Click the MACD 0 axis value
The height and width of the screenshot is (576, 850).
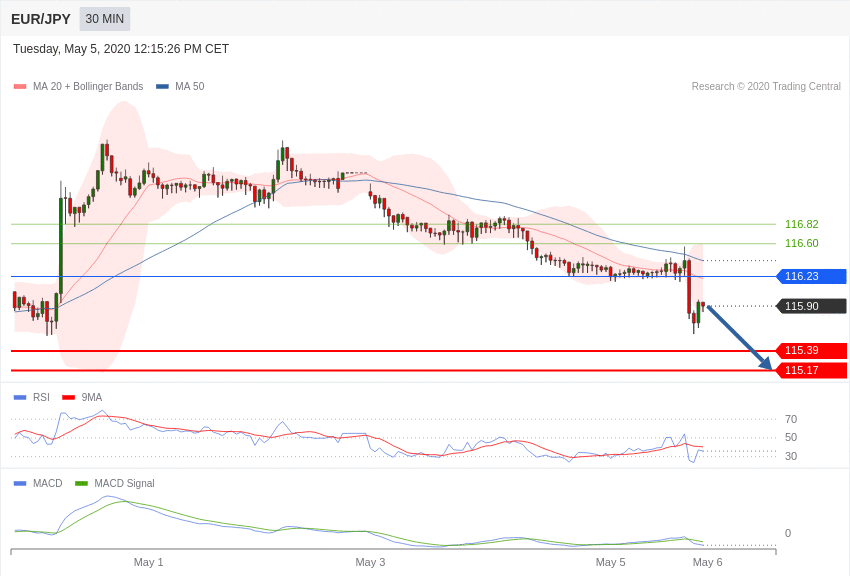788,533
